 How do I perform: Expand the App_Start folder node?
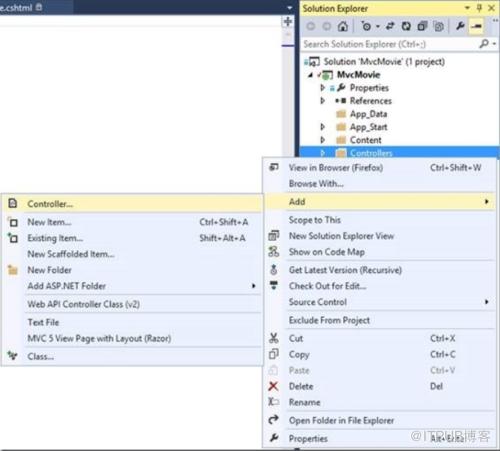(322, 127)
